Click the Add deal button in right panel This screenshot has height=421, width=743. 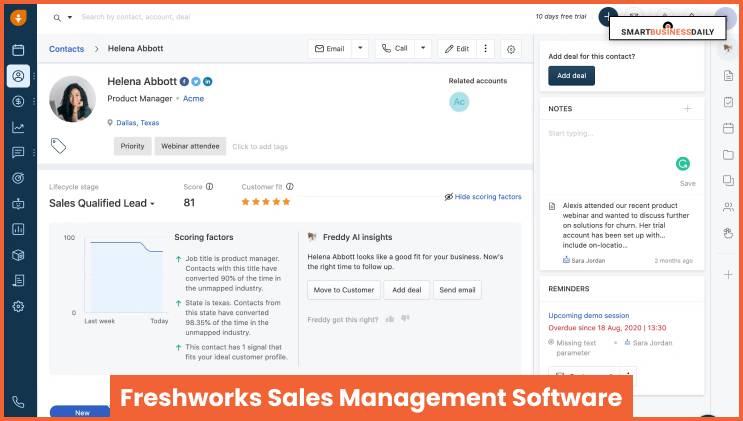click(x=571, y=76)
